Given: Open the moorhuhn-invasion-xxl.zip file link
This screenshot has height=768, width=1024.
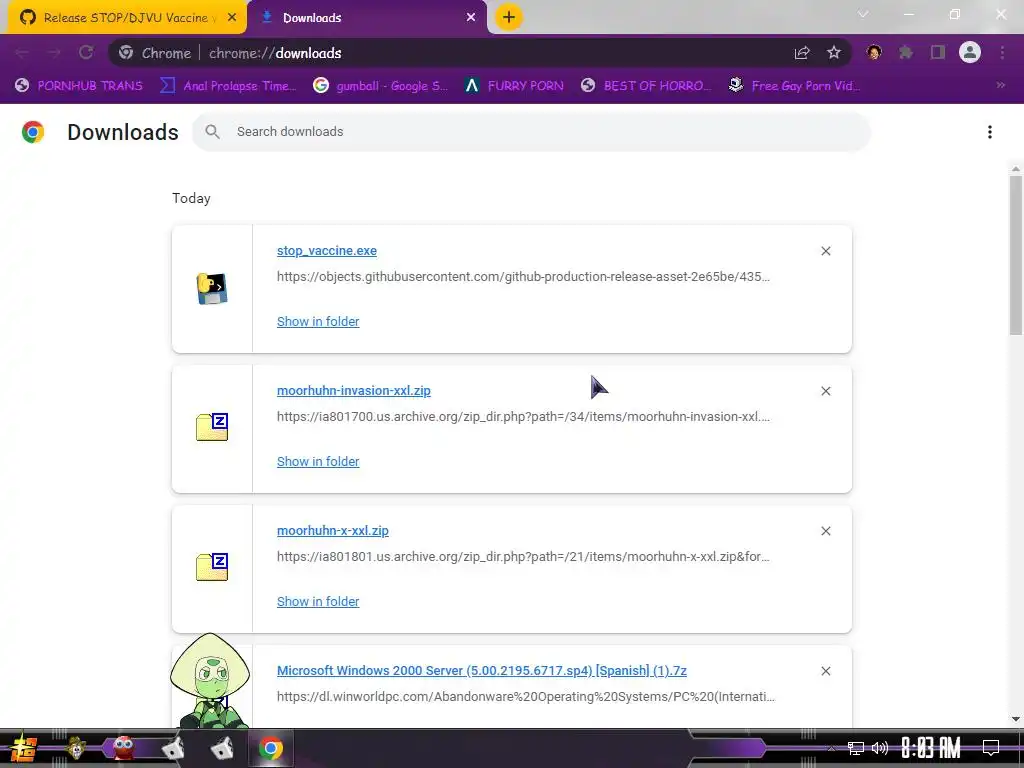Looking at the screenshot, I should point(353,391).
